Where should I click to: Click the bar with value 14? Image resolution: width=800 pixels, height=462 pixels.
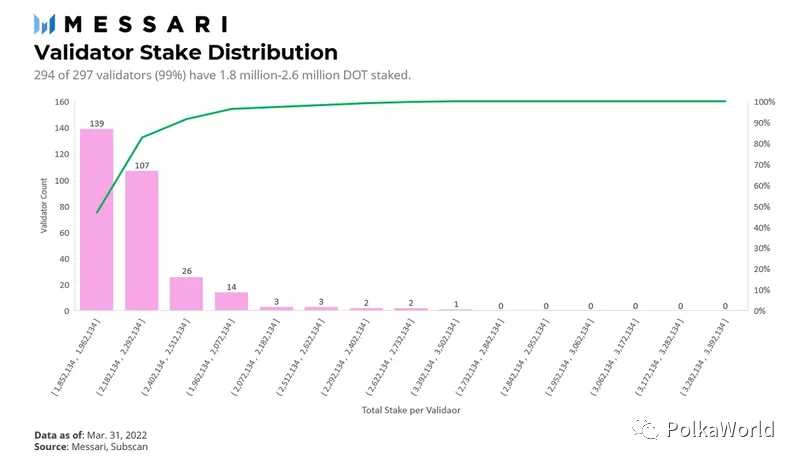click(x=231, y=301)
